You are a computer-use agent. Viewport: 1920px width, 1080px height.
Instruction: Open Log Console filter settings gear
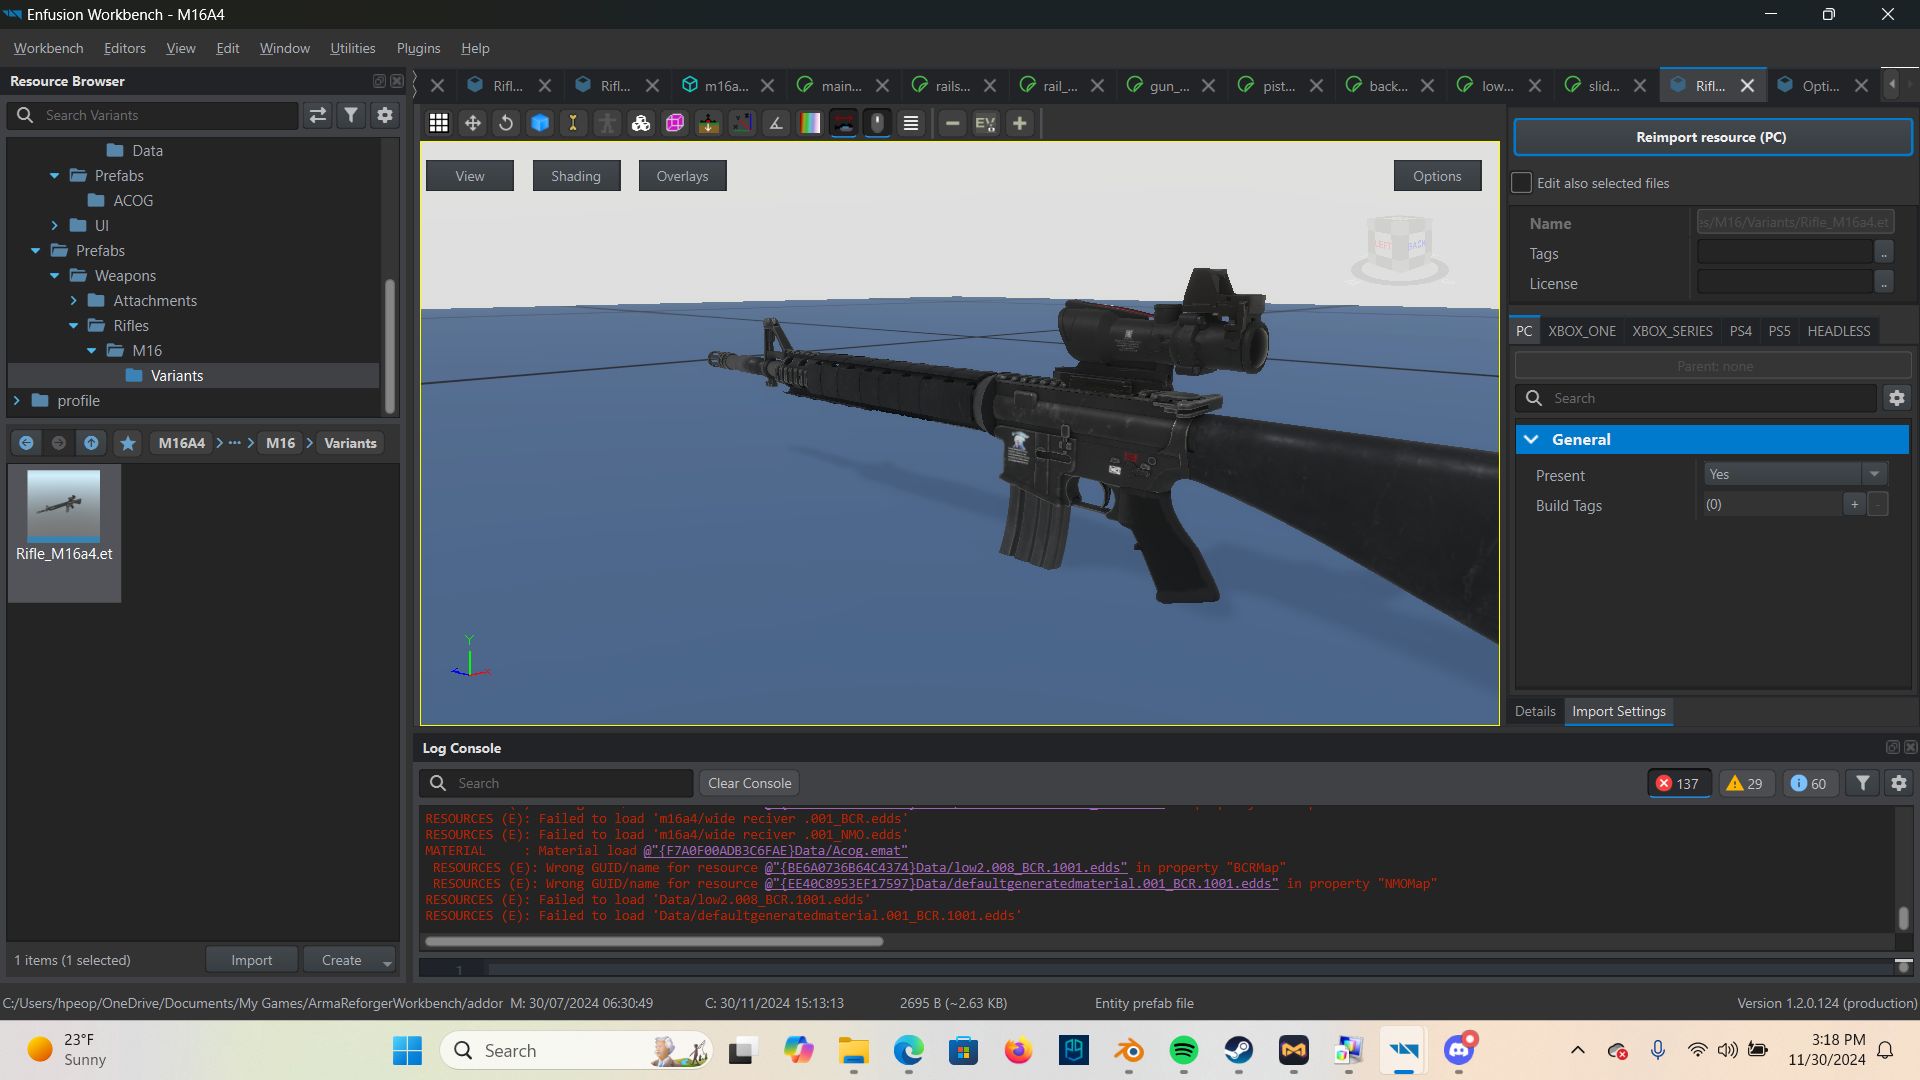pos(1898,783)
